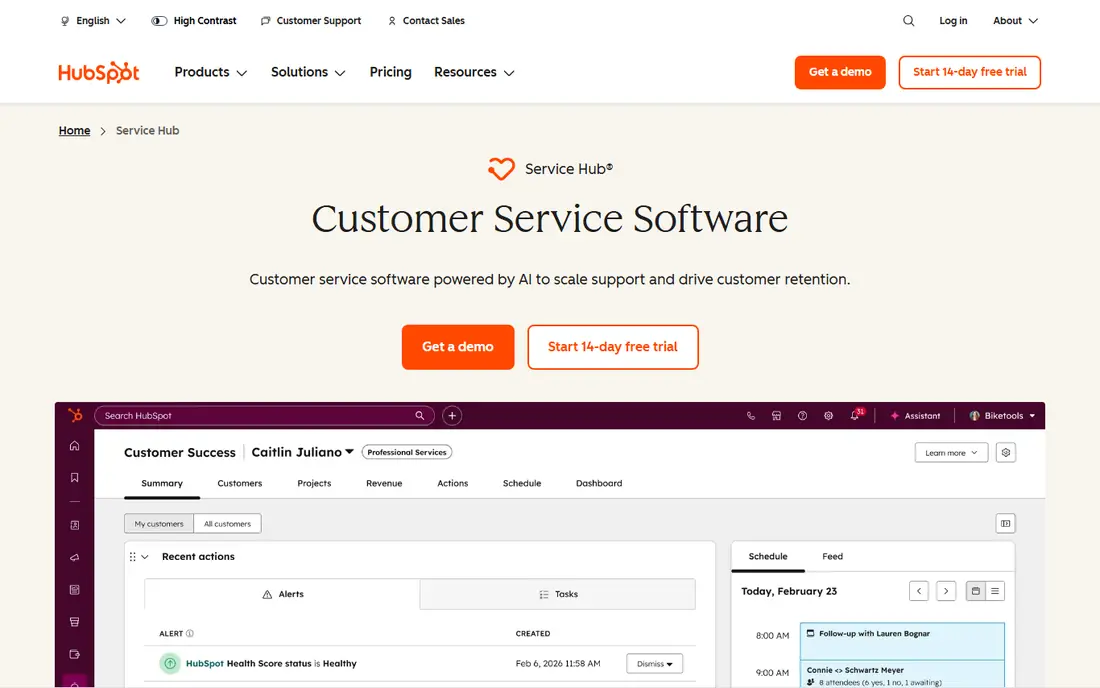Click the workspace settings gear beside Learn more
Screen dimensions: 1100x688
click(x=1005, y=452)
